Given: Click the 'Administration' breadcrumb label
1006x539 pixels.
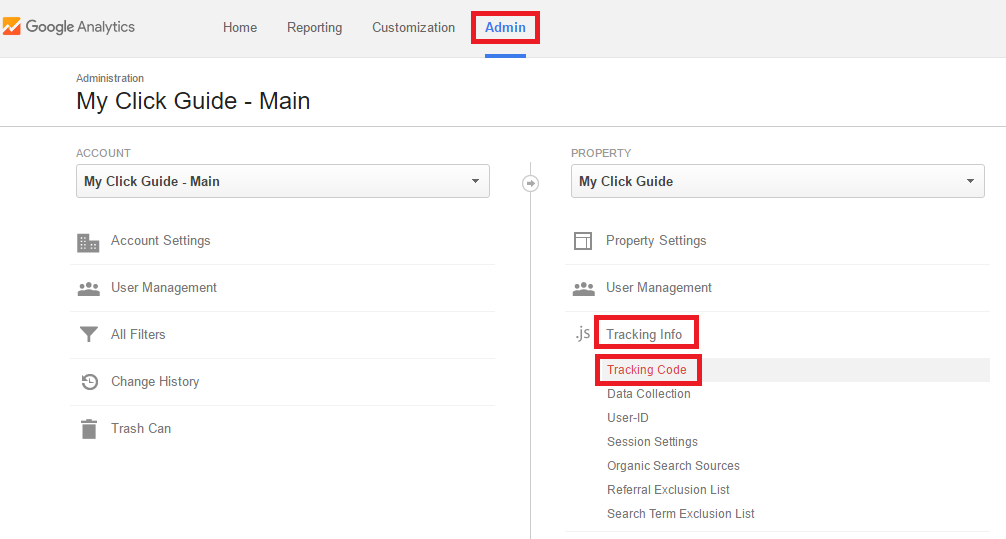Looking at the screenshot, I should click(110, 78).
